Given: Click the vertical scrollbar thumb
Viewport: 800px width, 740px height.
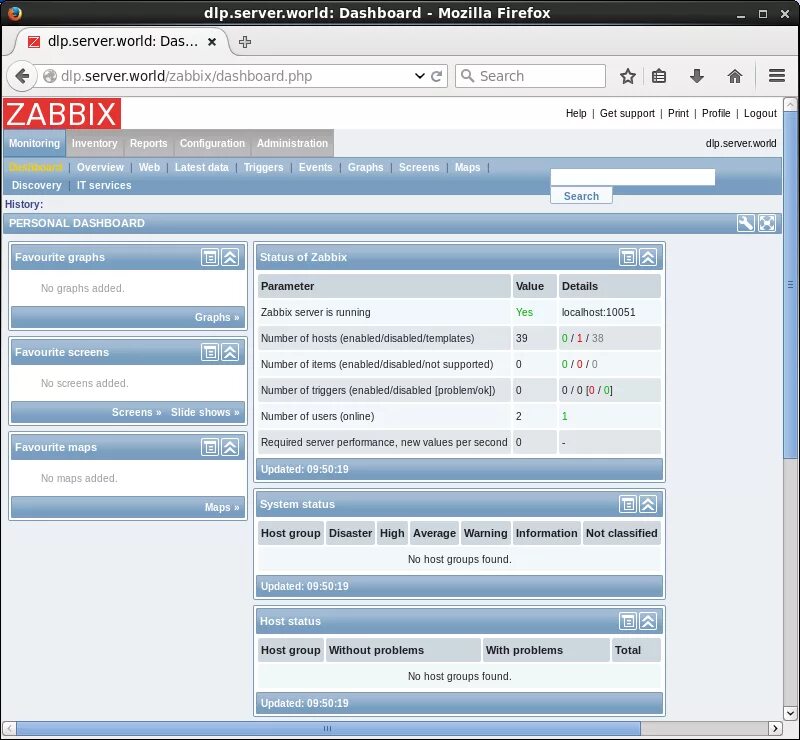Looking at the screenshot, I should click(790, 285).
